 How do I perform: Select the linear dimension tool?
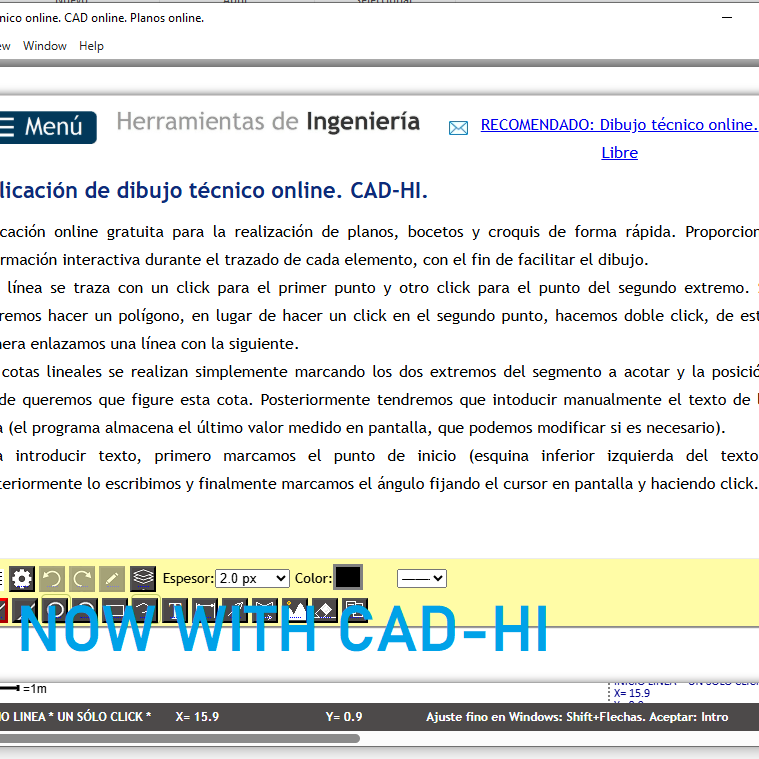coord(205,610)
